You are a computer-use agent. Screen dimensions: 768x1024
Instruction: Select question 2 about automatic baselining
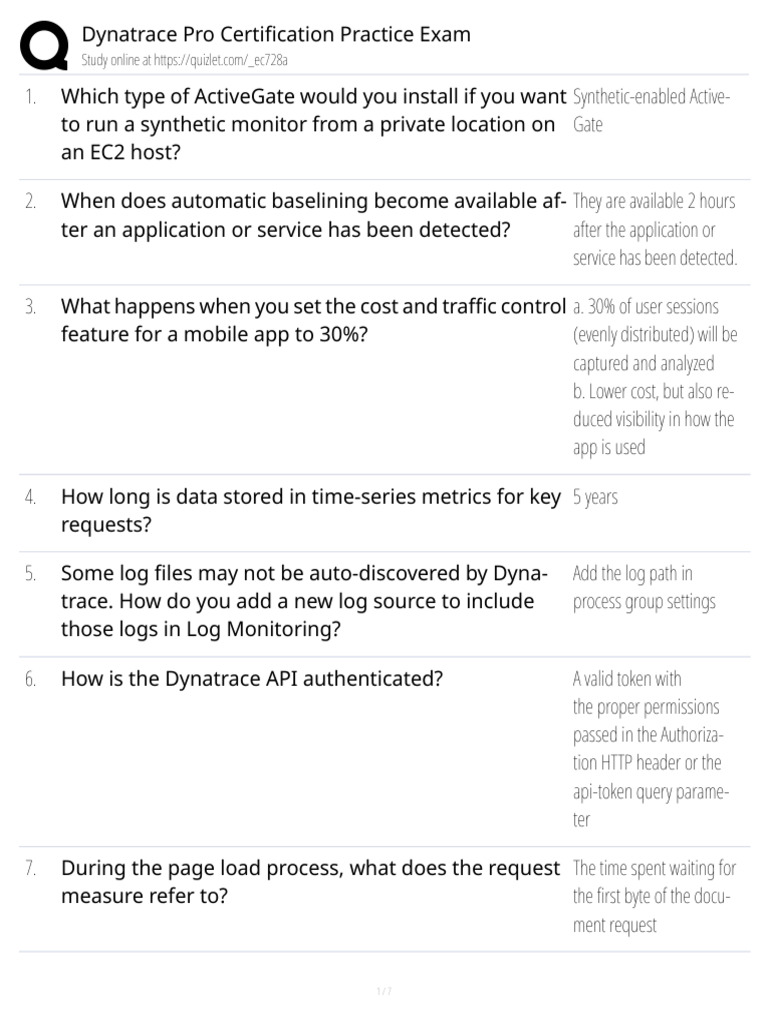[x=313, y=216]
